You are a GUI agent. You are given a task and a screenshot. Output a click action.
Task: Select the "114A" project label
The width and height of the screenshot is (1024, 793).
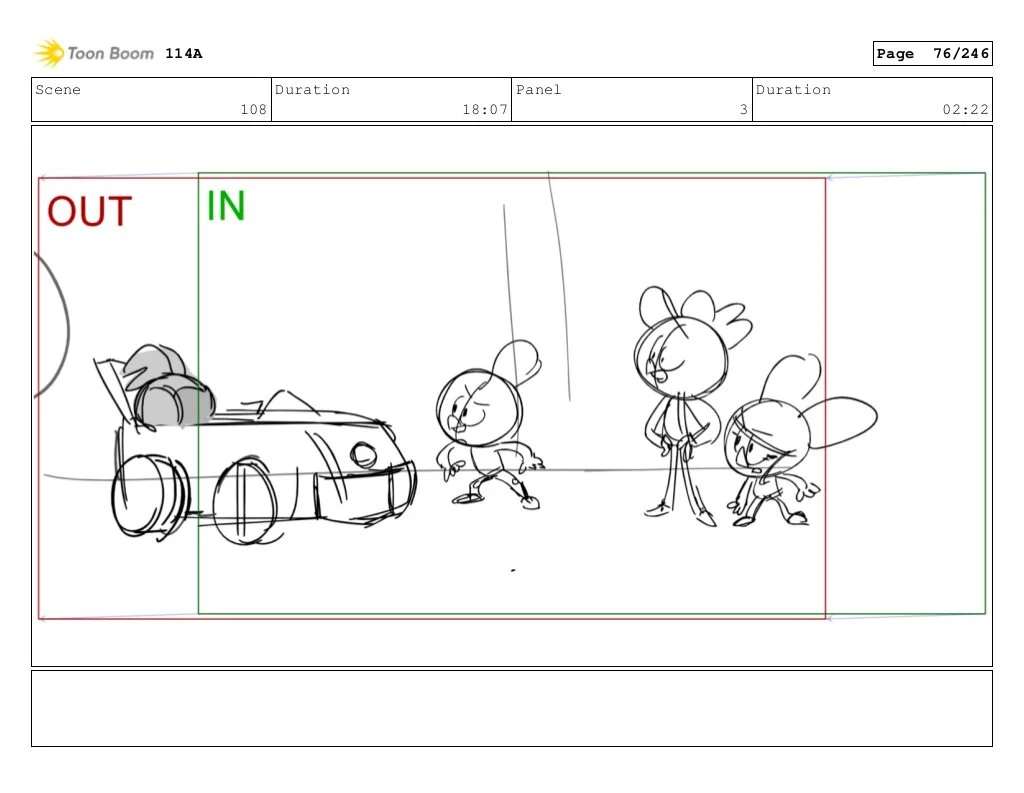coord(184,54)
